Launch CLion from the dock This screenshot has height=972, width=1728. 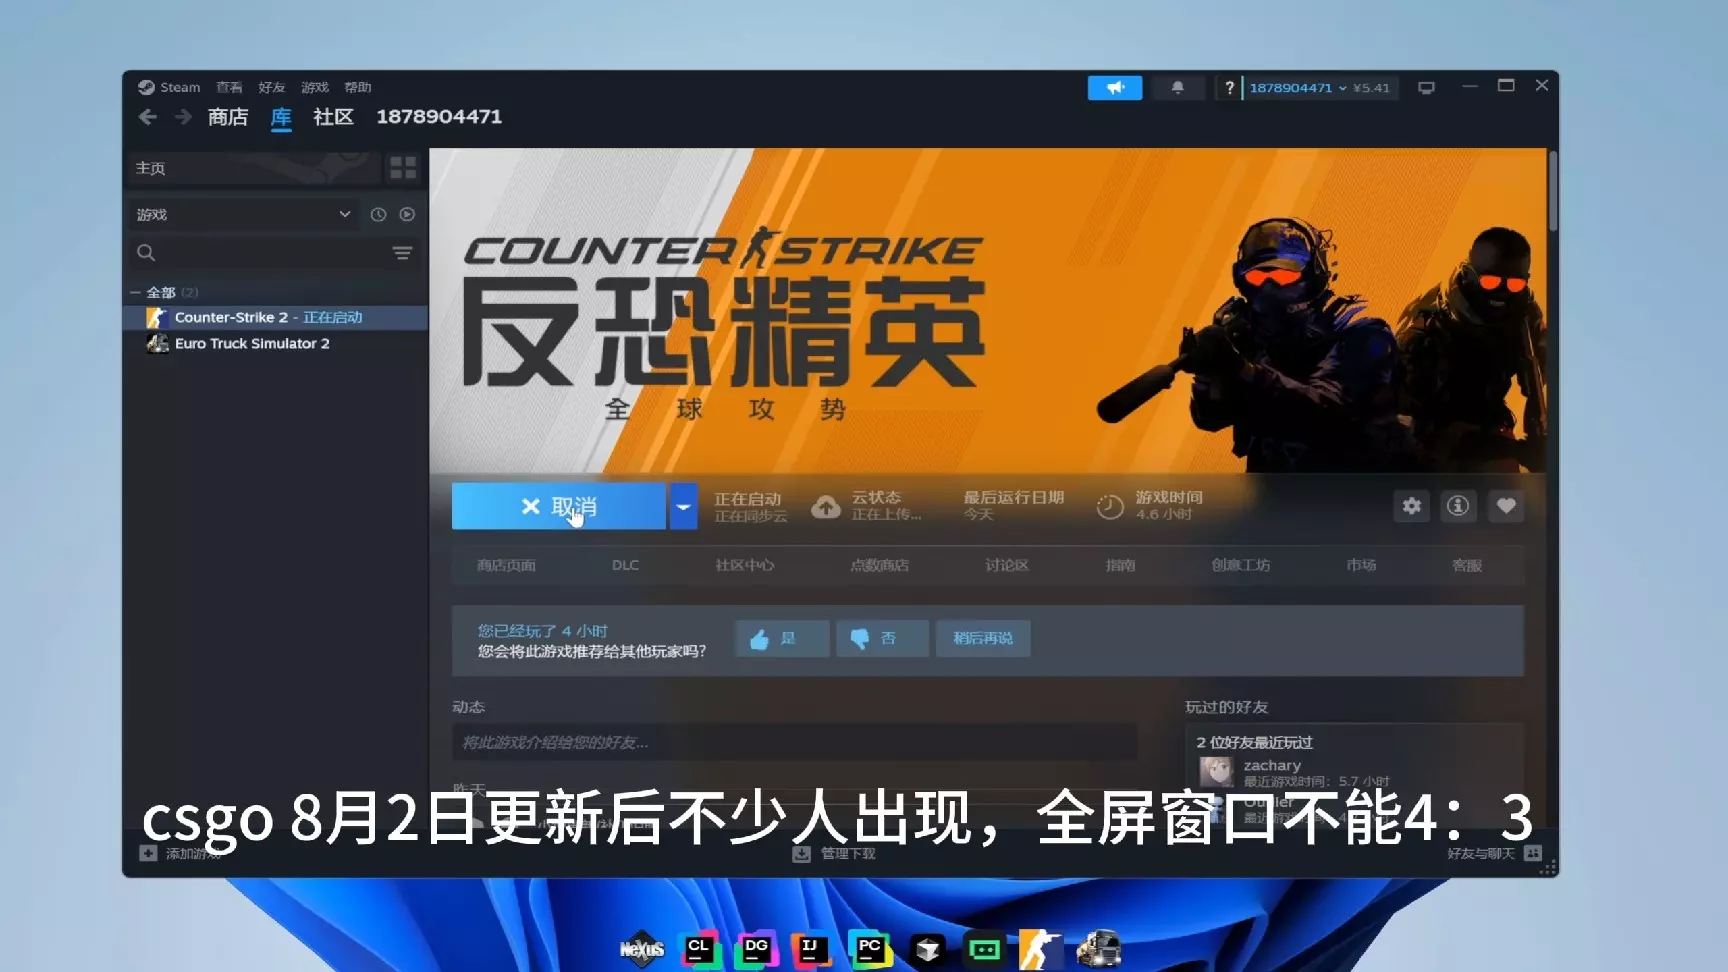click(699, 949)
